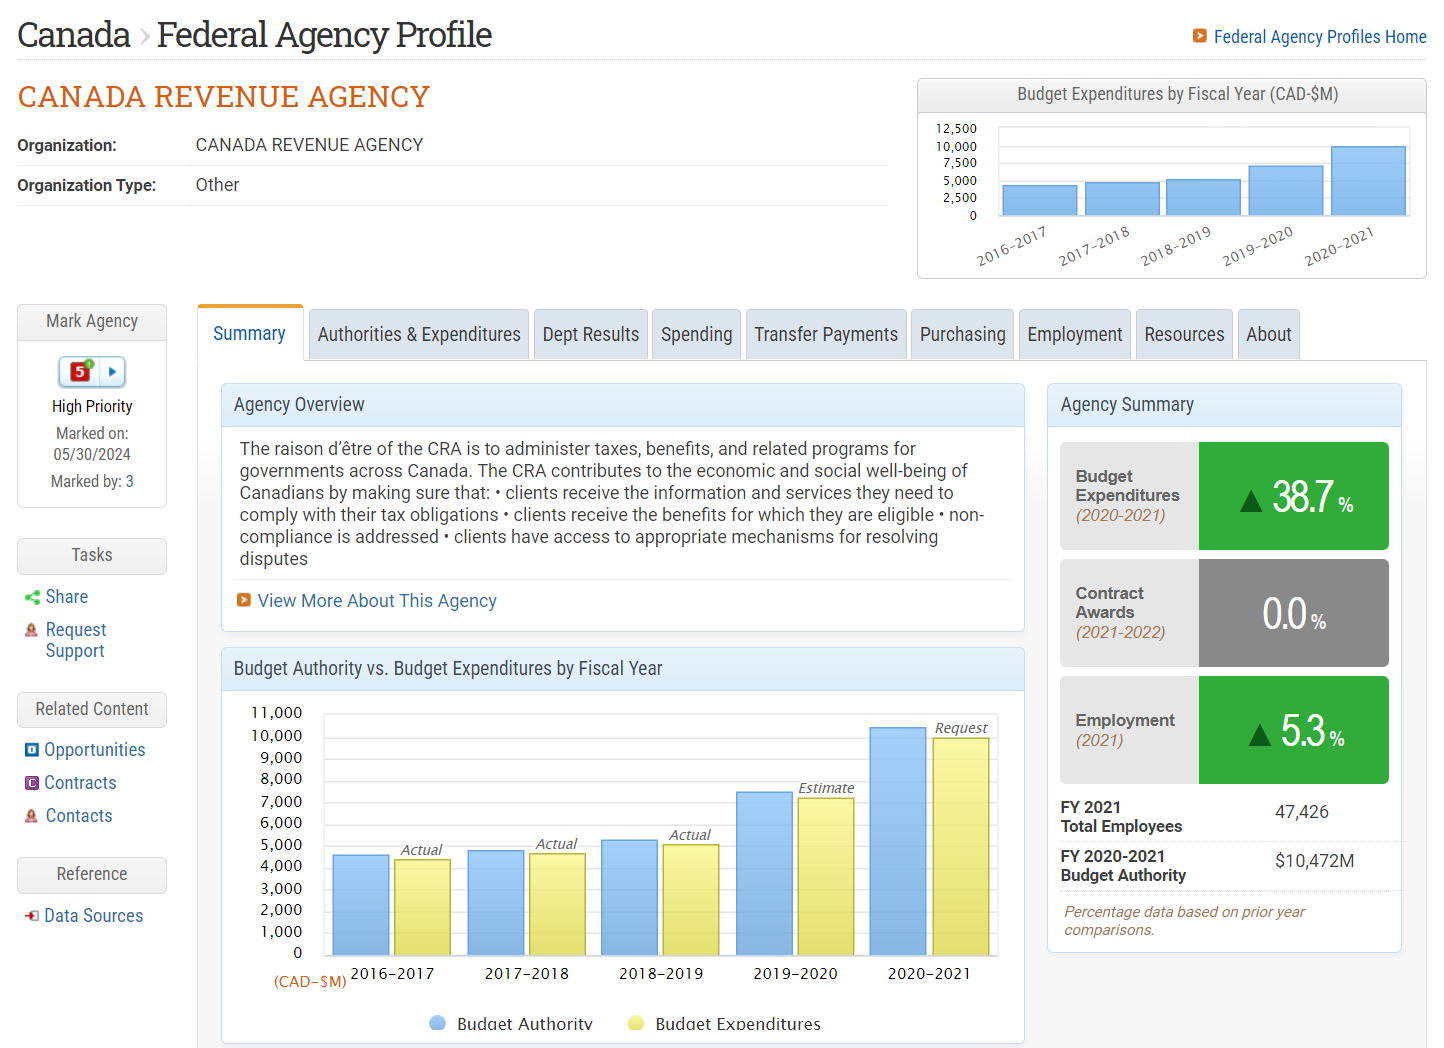Click the CANADA REVENUE AGENCY title heading

click(x=224, y=97)
